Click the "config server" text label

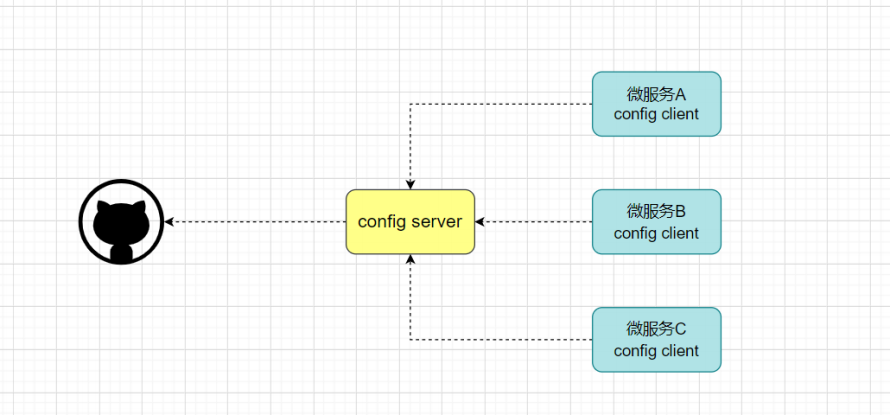410,222
